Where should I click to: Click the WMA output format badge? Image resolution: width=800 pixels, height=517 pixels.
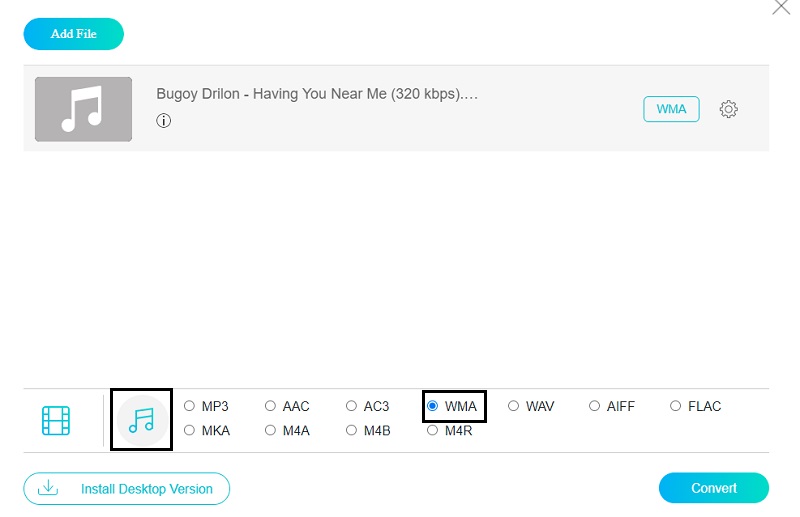pos(671,109)
